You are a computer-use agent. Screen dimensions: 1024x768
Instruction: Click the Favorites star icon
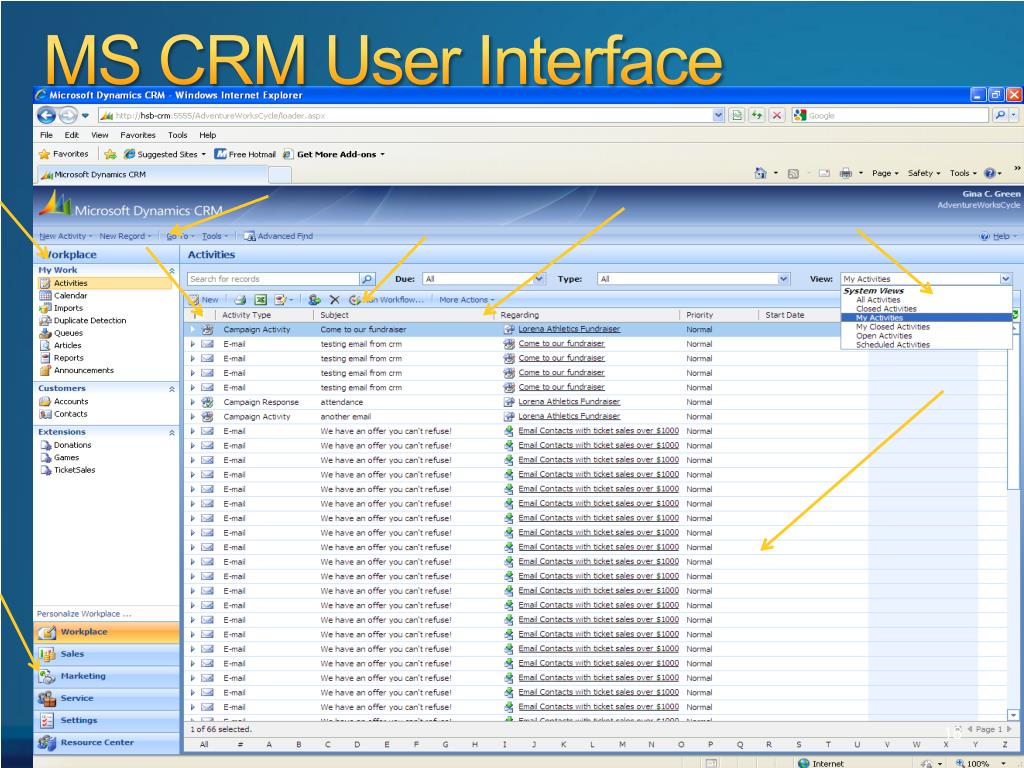tap(44, 154)
